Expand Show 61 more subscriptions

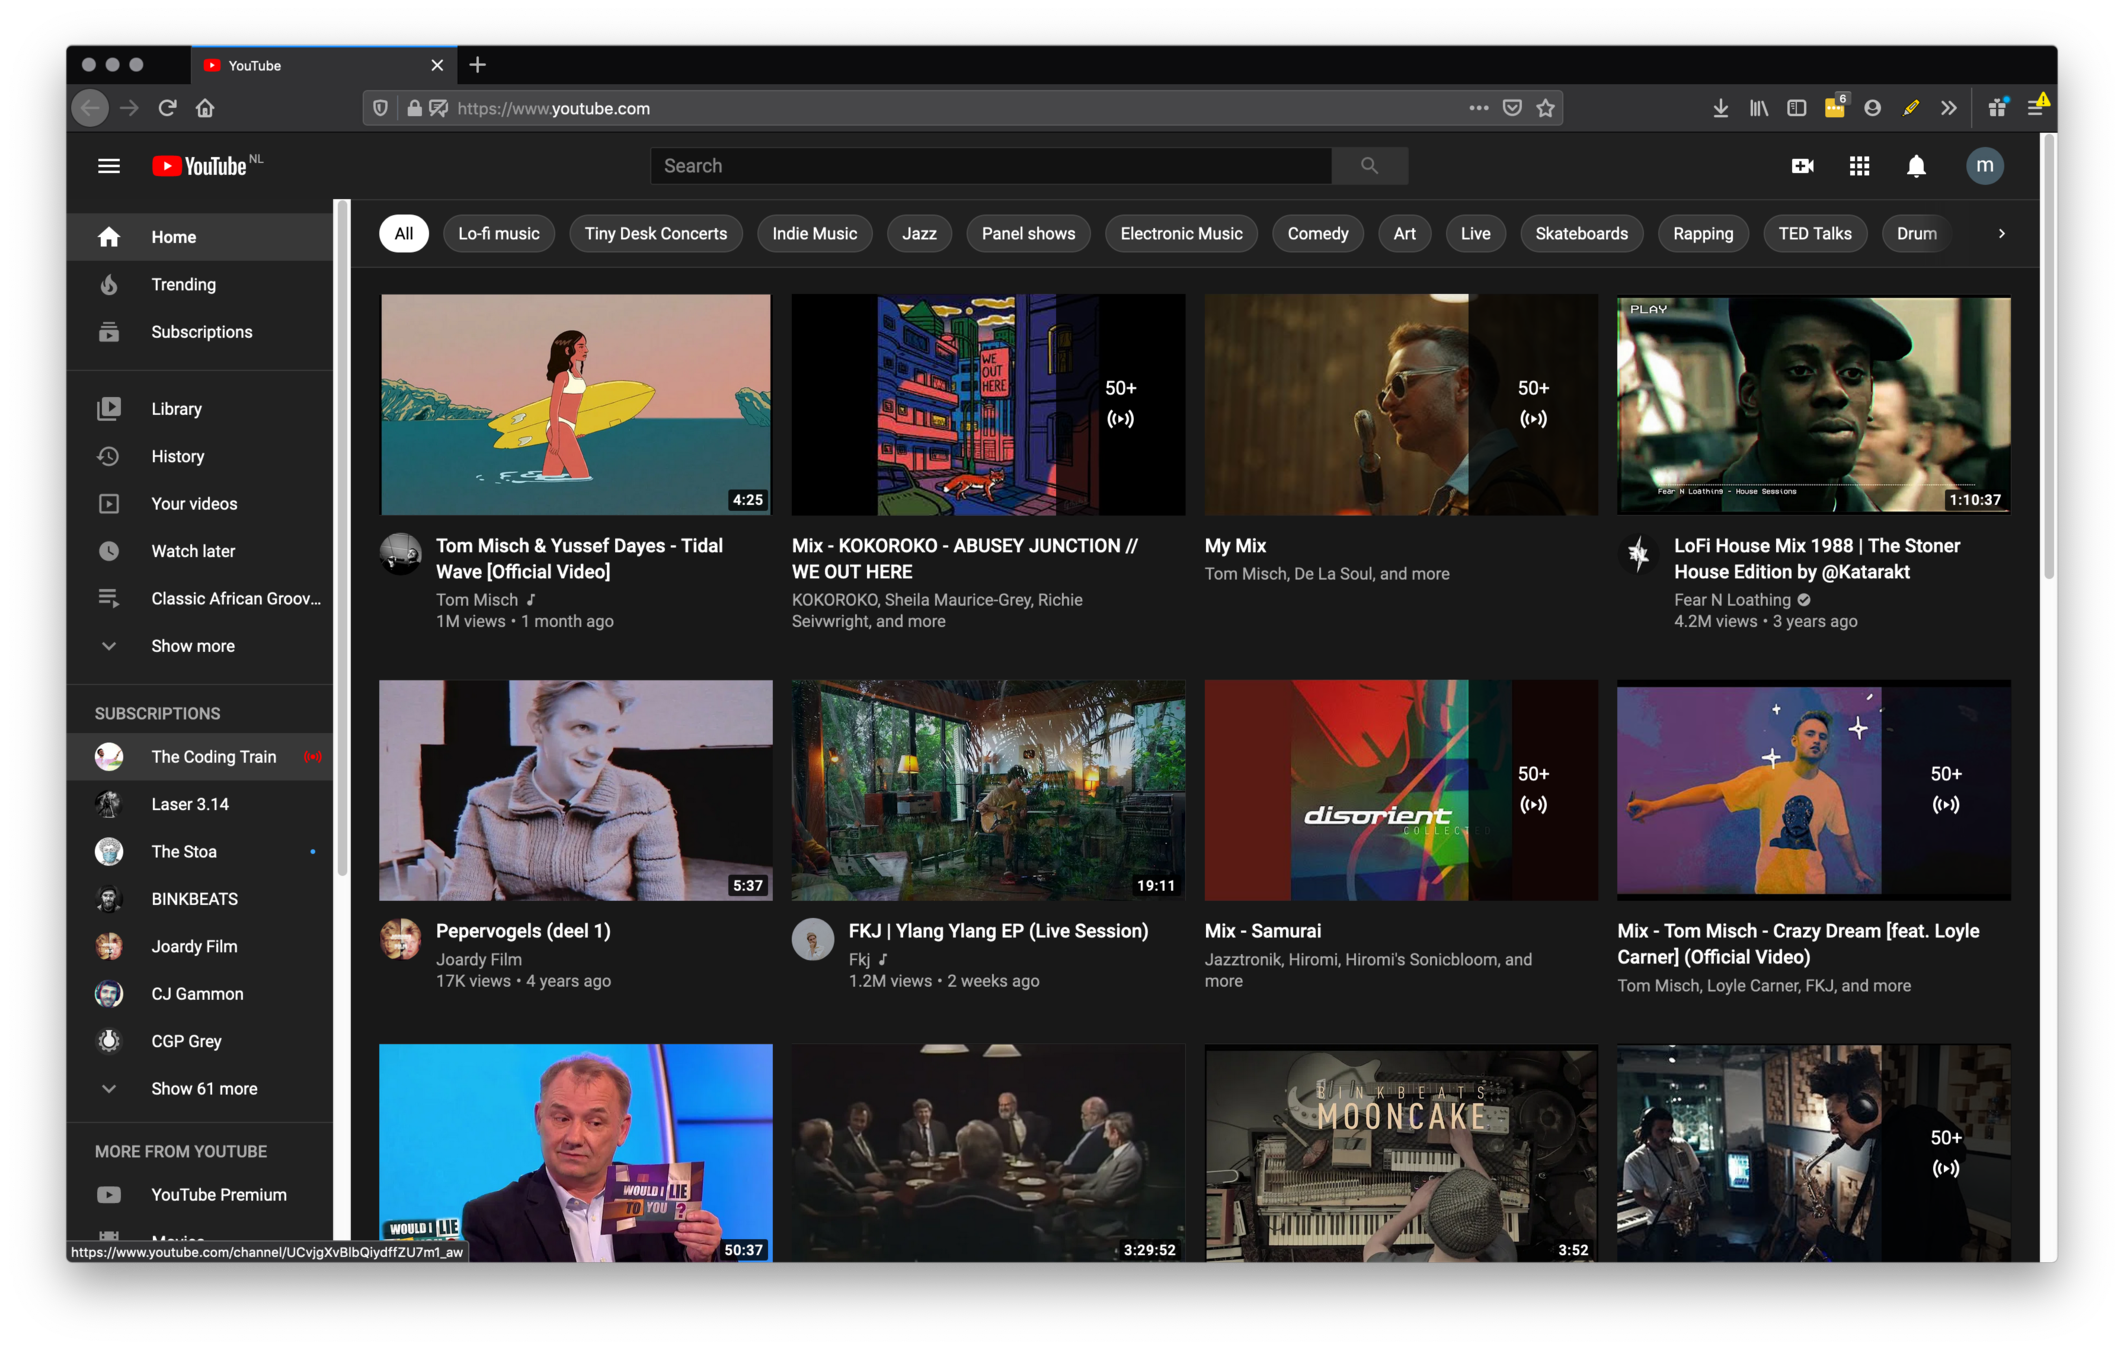pyautogui.click(x=203, y=1089)
